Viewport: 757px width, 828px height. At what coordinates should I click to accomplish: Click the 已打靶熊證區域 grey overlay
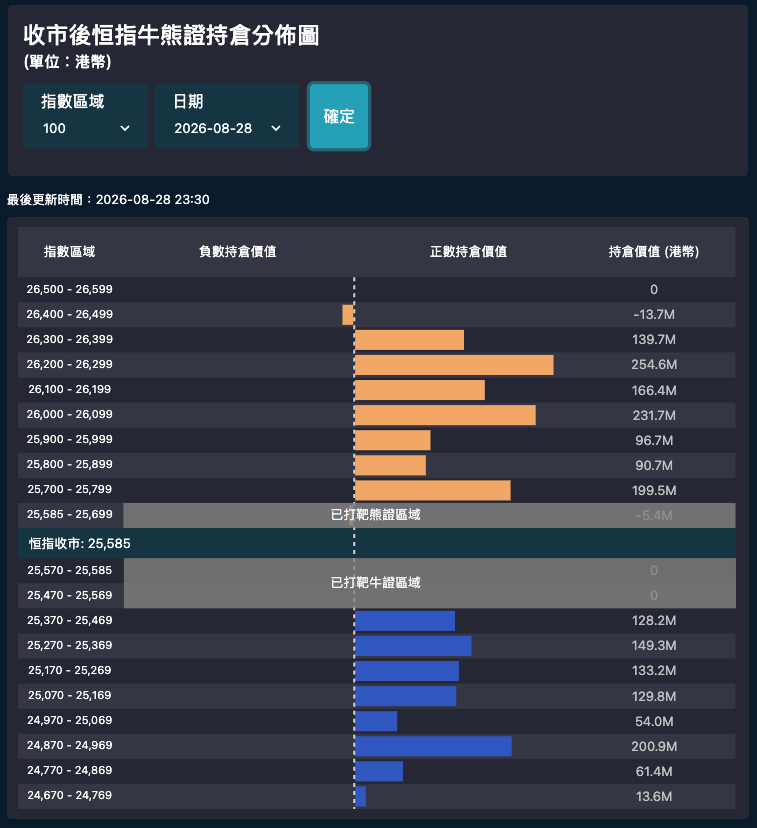click(429, 515)
